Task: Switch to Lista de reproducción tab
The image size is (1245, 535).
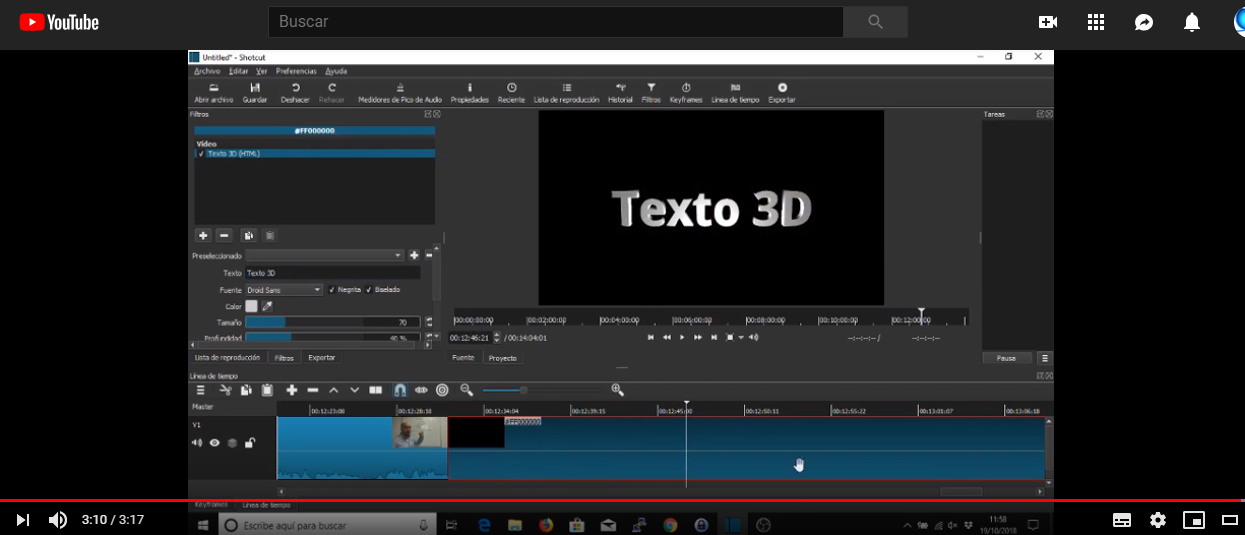Action: point(227,357)
